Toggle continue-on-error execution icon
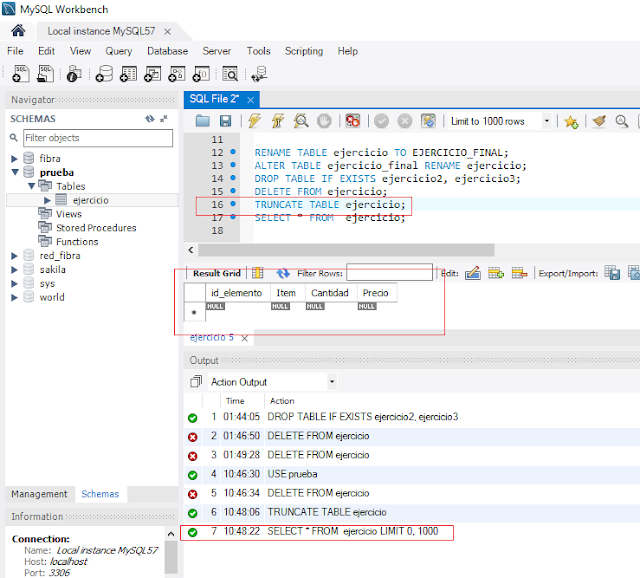Image resolution: width=640 pixels, height=578 pixels. coord(353,121)
